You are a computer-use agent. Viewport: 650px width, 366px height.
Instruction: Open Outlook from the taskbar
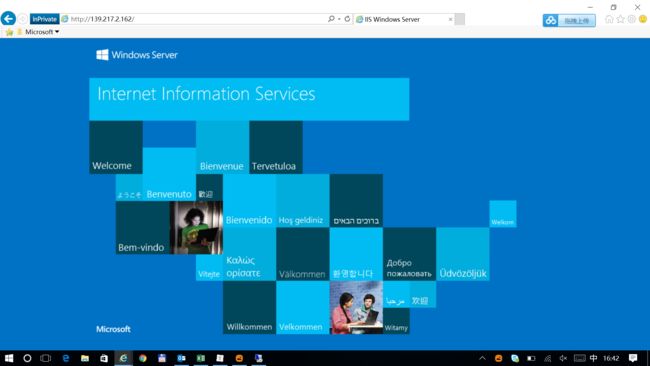pyautogui.click(x=181, y=358)
